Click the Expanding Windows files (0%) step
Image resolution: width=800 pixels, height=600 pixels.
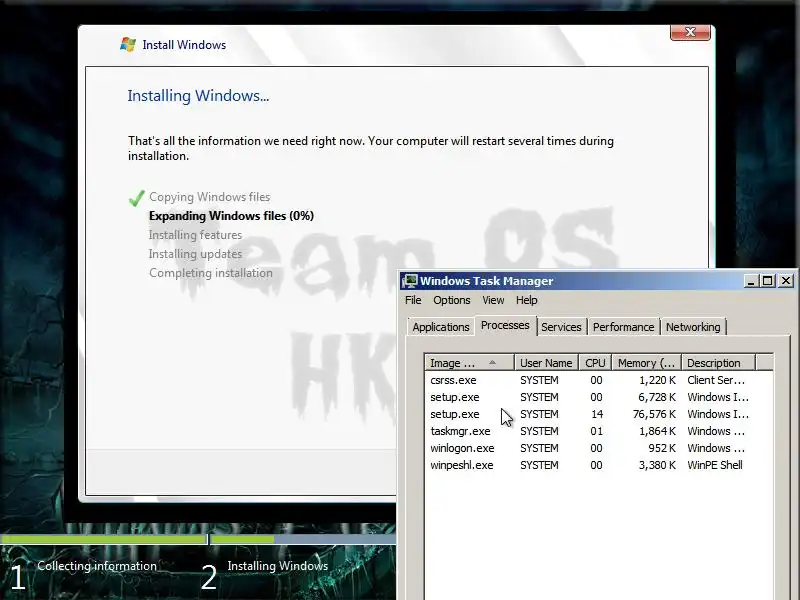[x=231, y=216]
